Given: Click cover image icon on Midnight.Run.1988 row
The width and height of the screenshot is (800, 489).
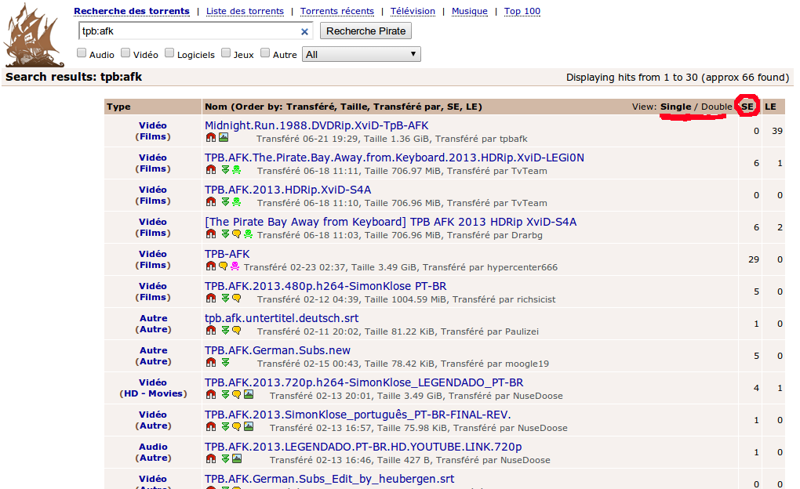Looking at the screenshot, I should [x=223, y=138].
